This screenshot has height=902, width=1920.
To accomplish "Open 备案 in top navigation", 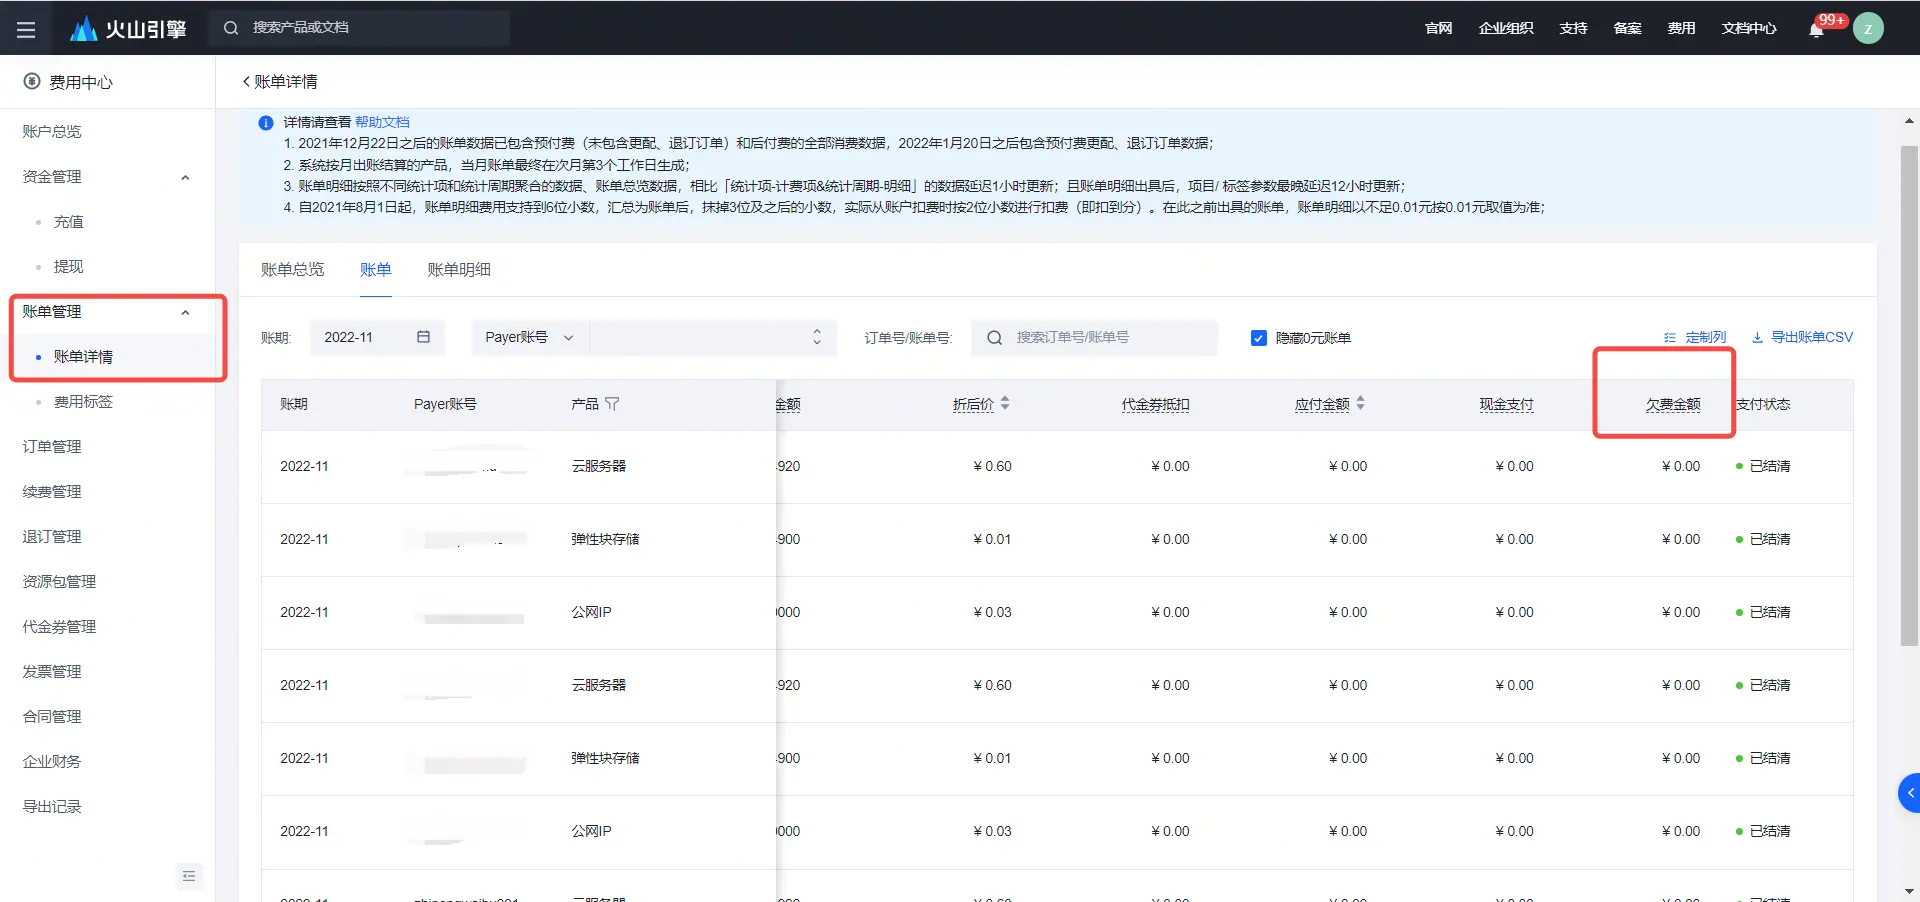I will click(x=1627, y=29).
